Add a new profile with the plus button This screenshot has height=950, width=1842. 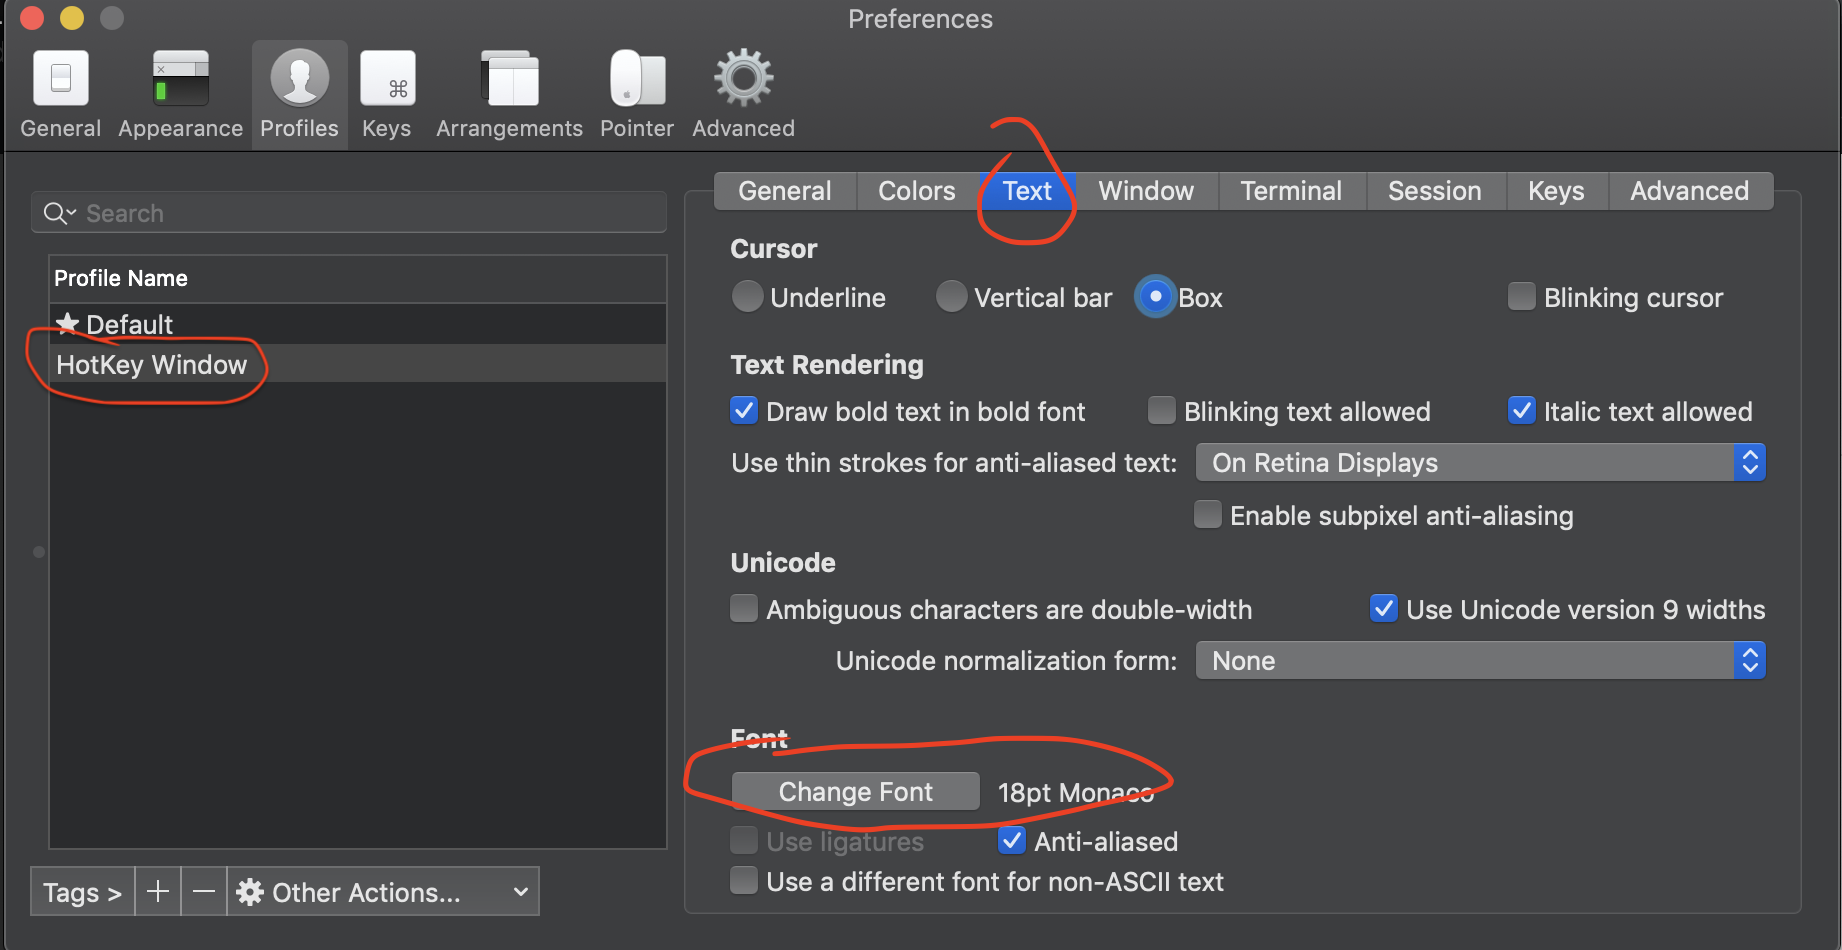tap(157, 891)
